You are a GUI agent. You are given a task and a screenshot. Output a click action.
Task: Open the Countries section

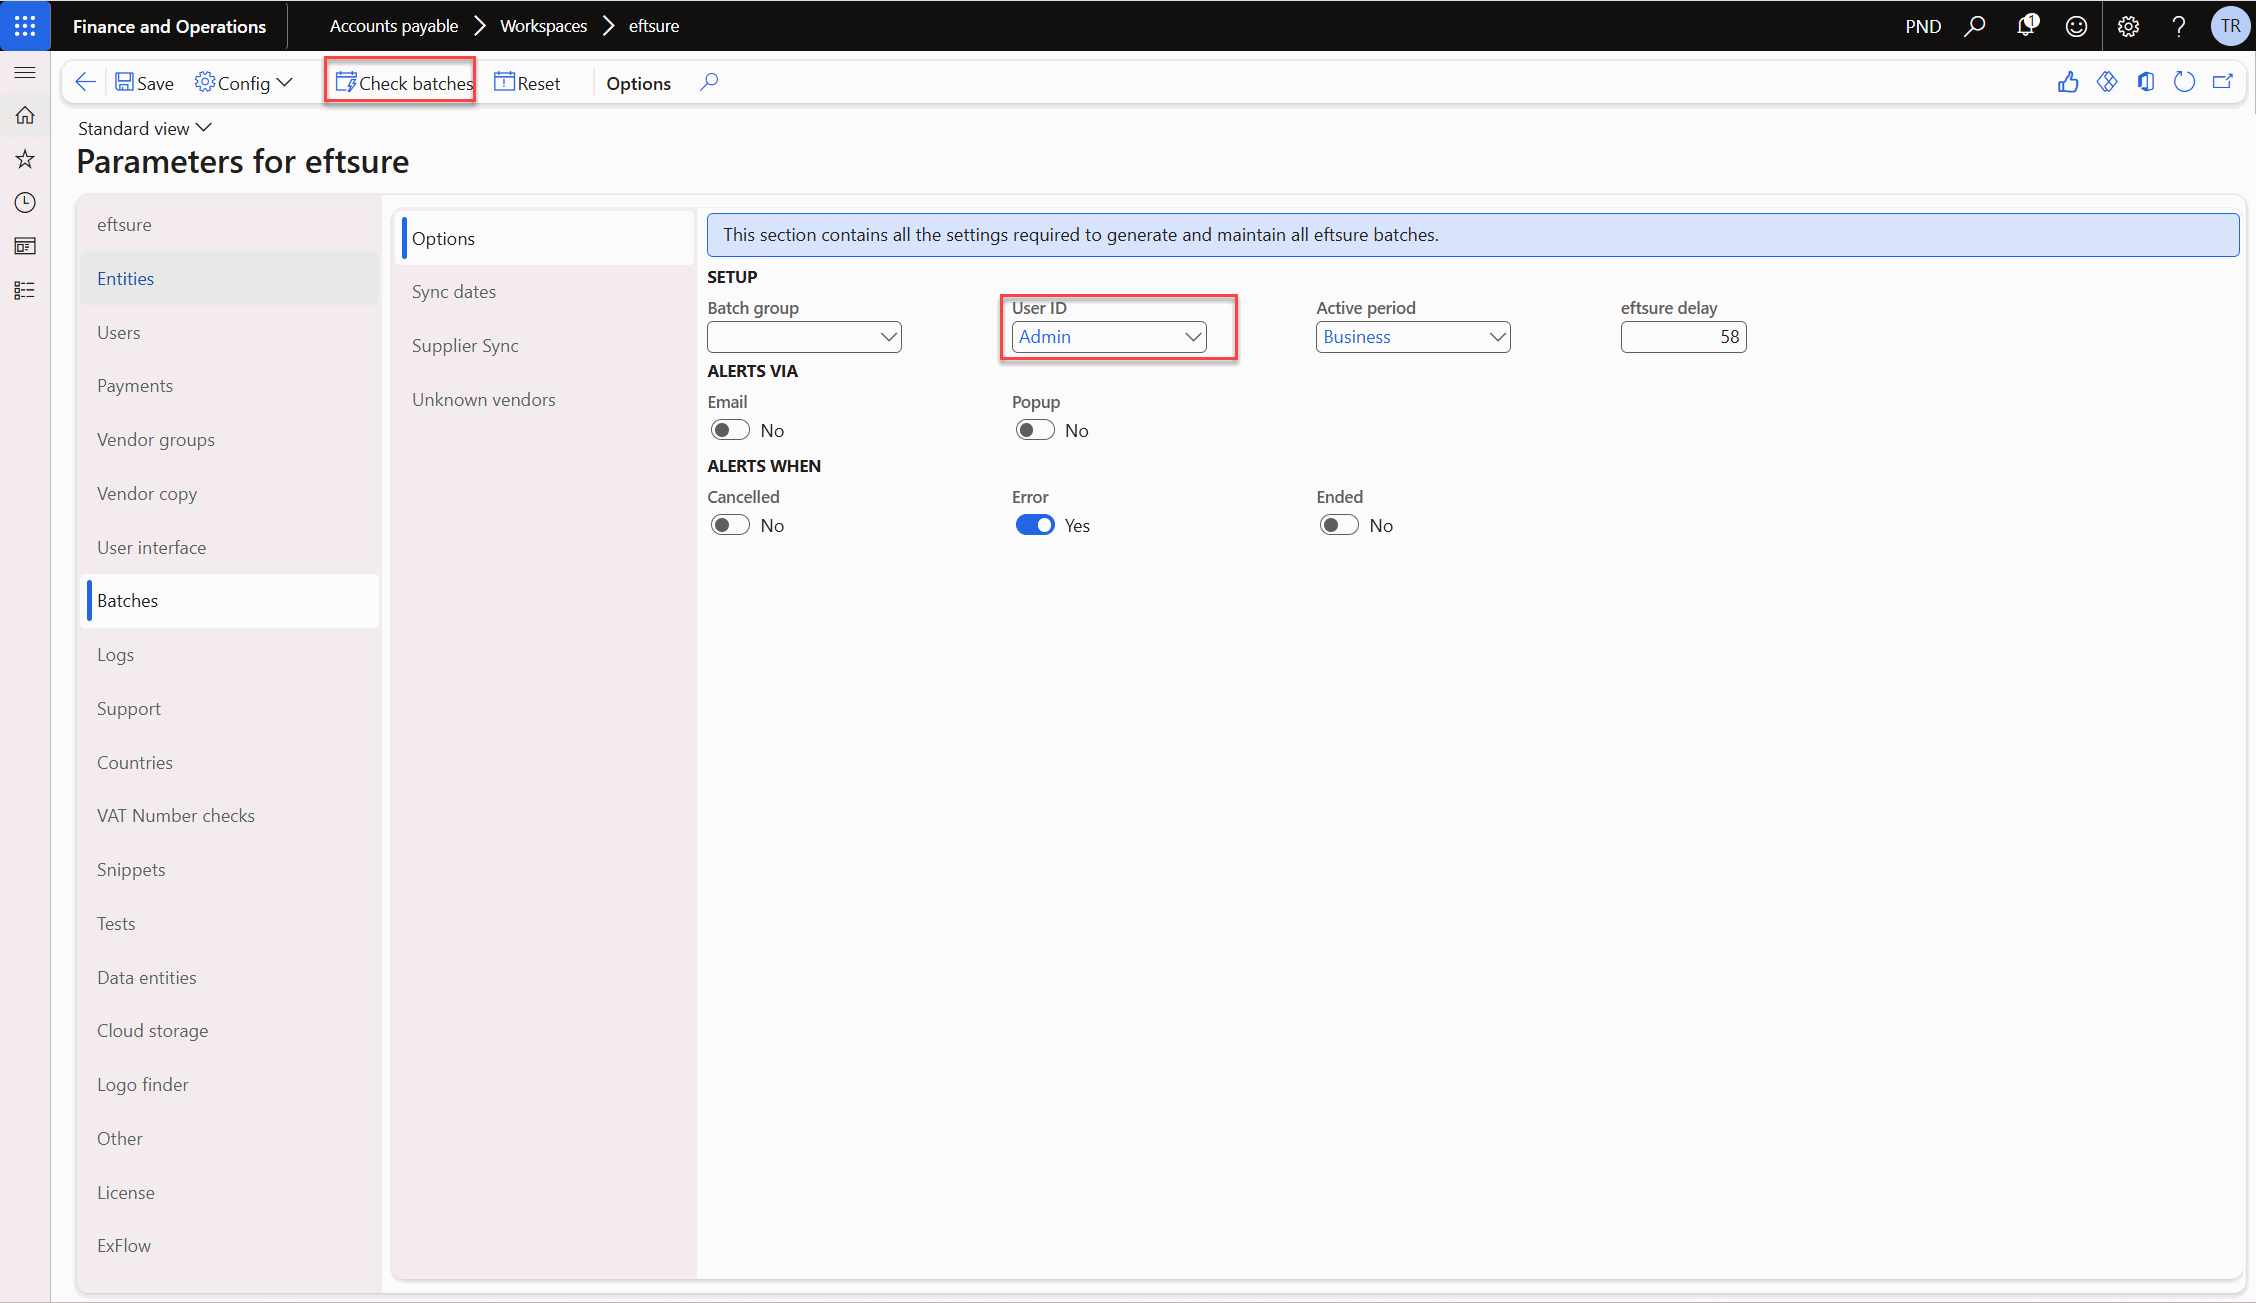230,763
